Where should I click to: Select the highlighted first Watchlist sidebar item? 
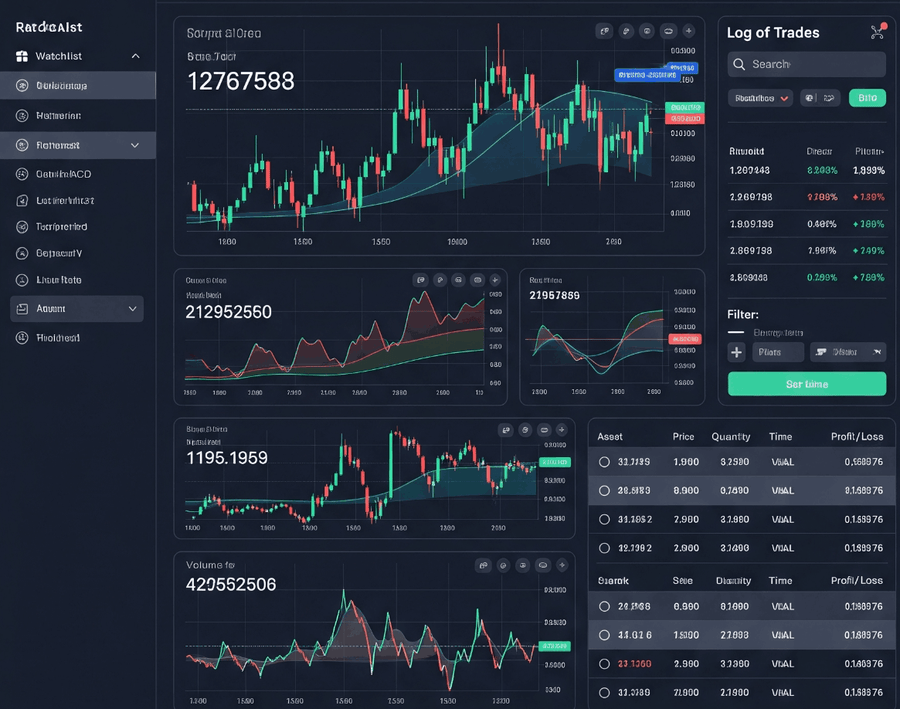[78, 86]
